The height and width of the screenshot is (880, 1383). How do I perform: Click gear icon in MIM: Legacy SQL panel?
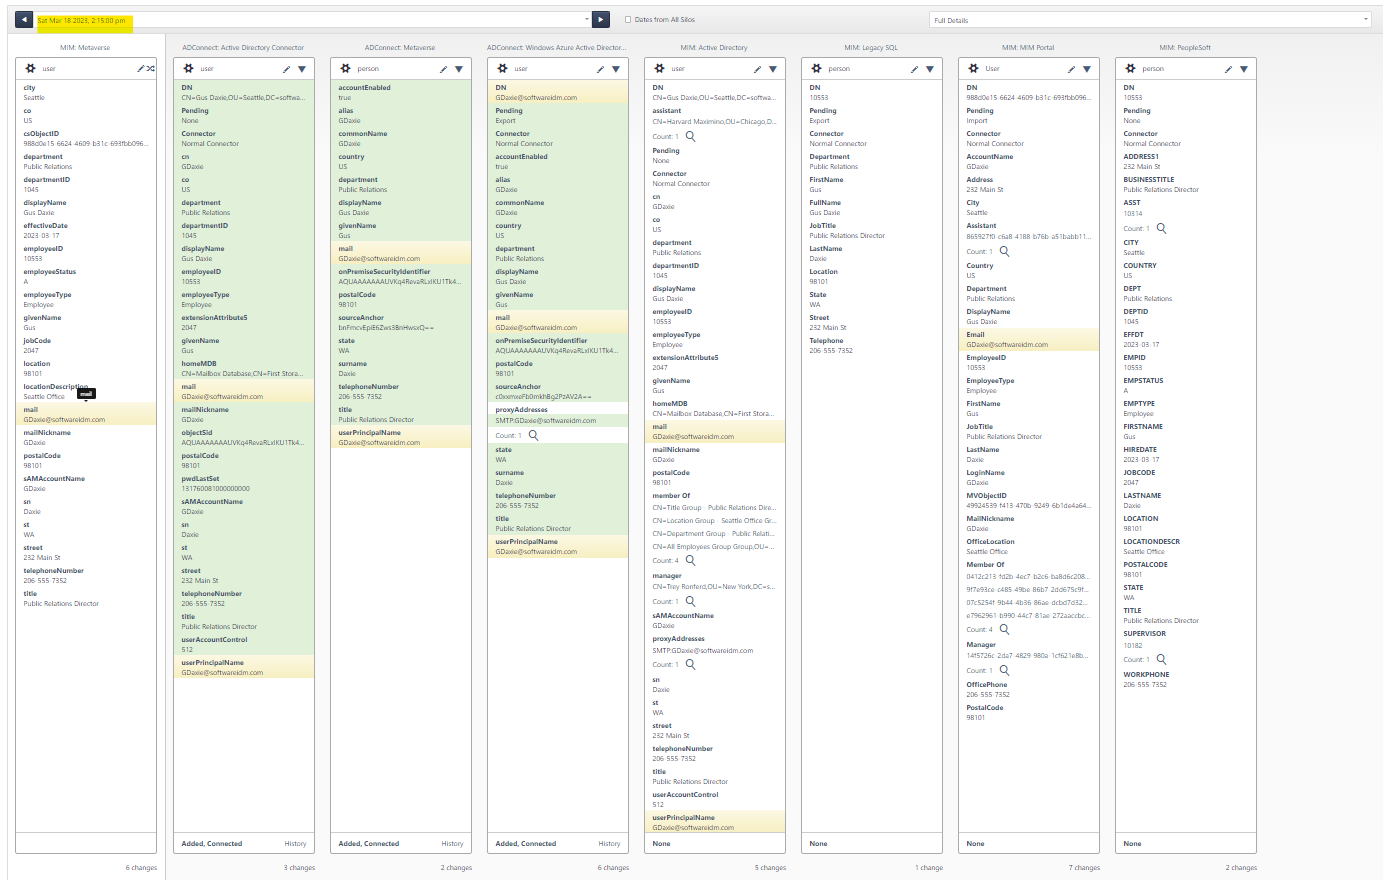pos(817,69)
